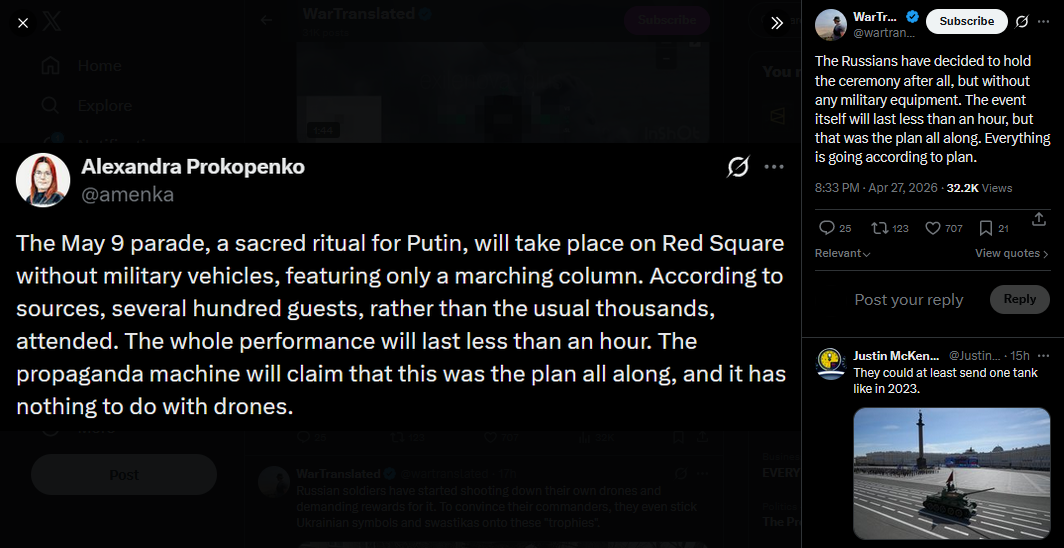Bookmark the post showing 21 bookmarks
The image size is (1064, 548).
pyautogui.click(x=993, y=229)
